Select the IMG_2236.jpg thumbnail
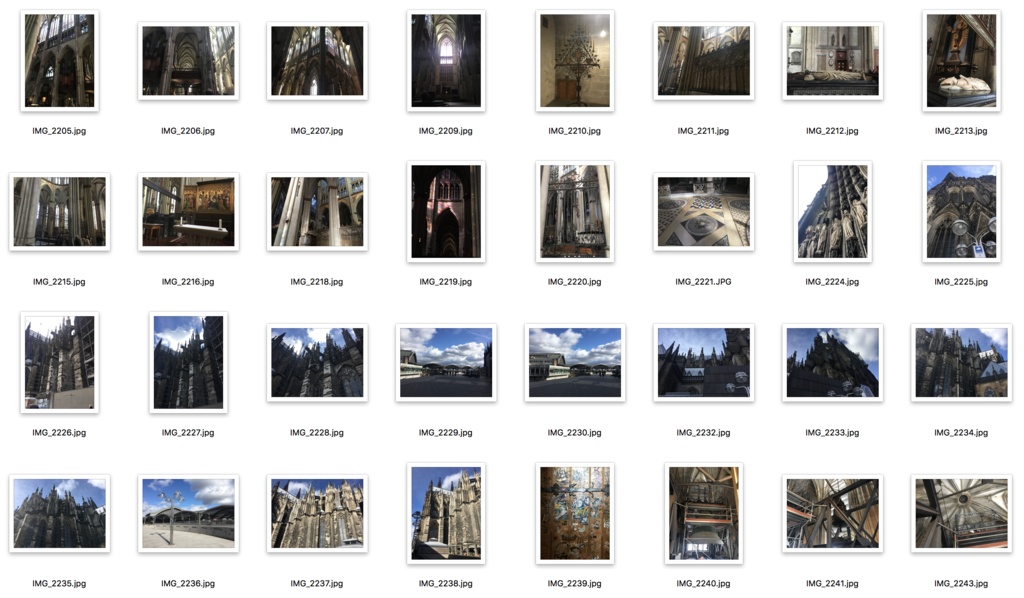The height and width of the screenshot is (598, 1024). click(188, 513)
